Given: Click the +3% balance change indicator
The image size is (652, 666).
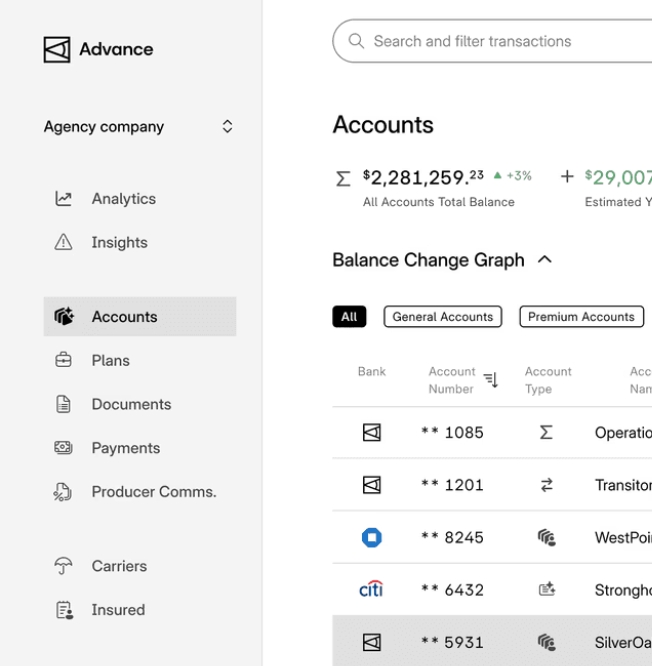Looking at the screenshot, I should pos(513,175).
